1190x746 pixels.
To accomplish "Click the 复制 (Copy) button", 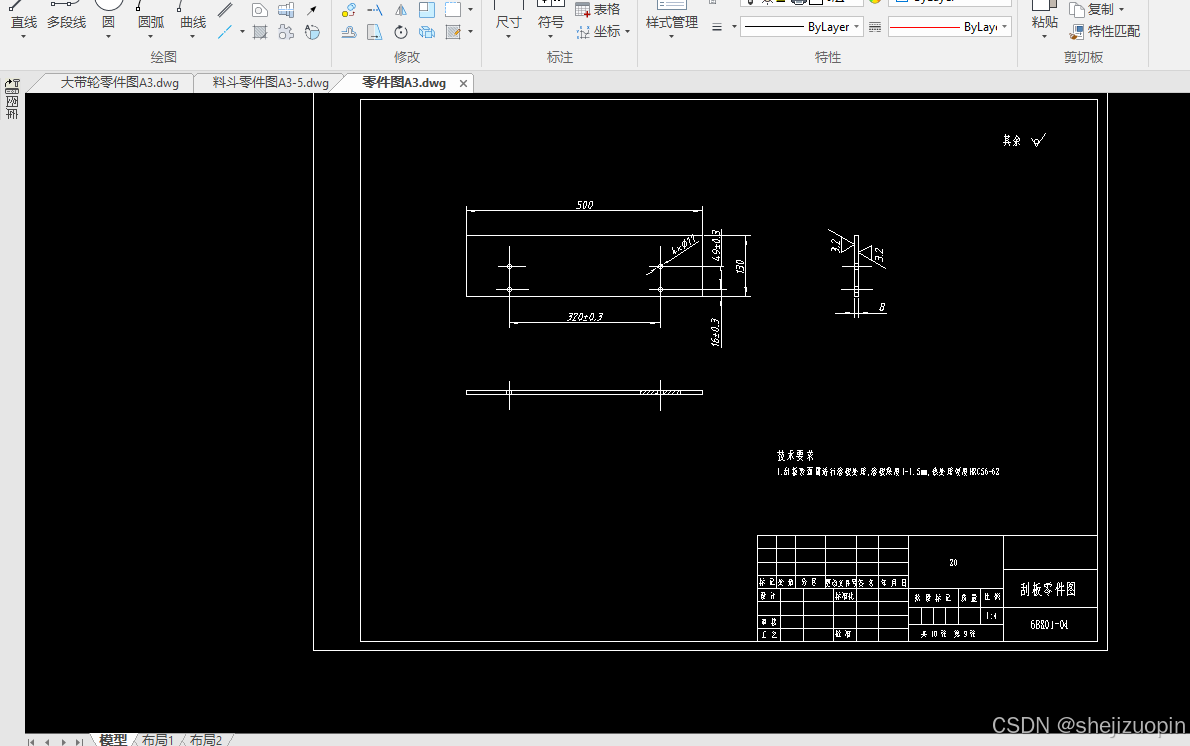I will pyautogui.click(x=1091, y=10).
